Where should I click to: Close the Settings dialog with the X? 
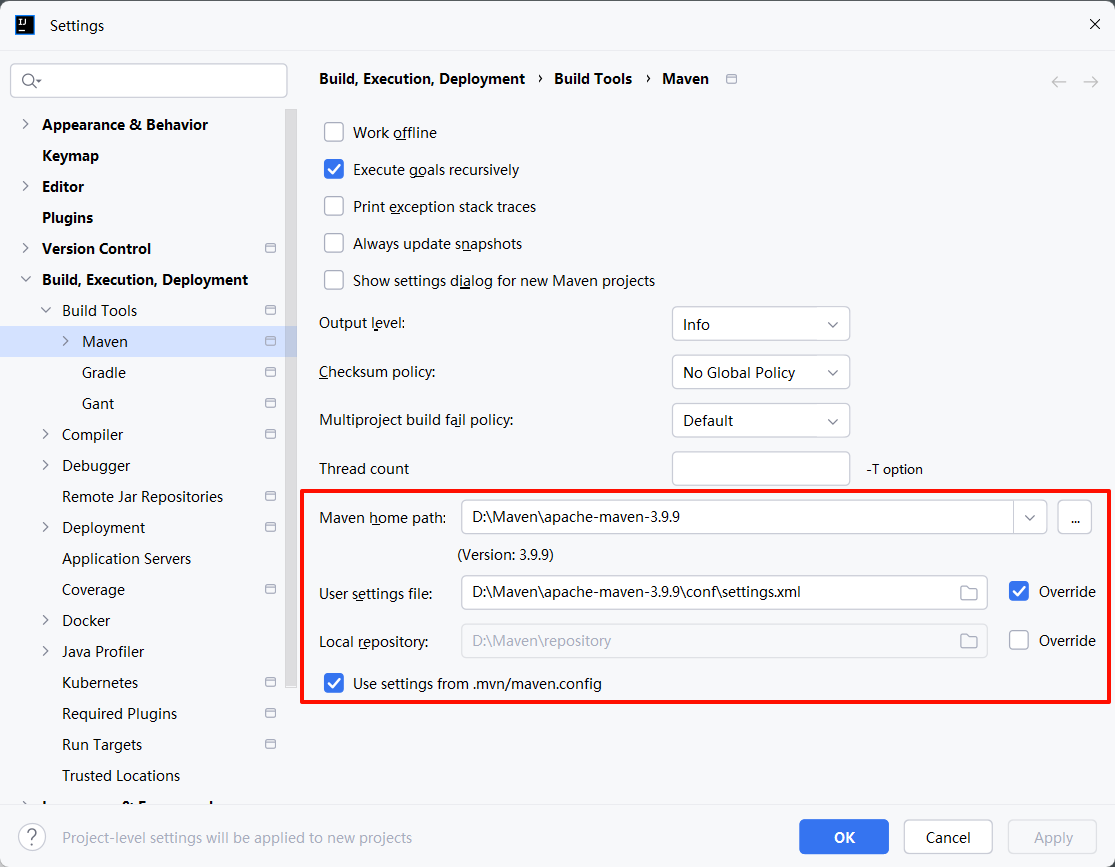(1094, 24)
